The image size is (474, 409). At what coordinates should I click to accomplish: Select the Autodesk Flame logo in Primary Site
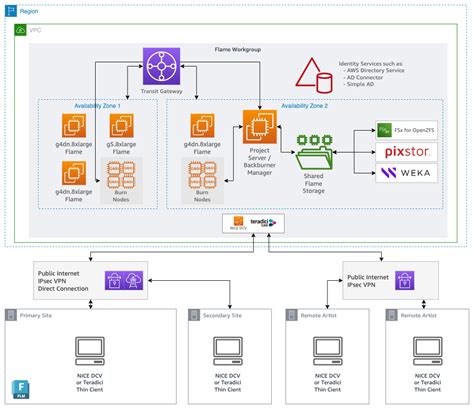coord(21,389)
